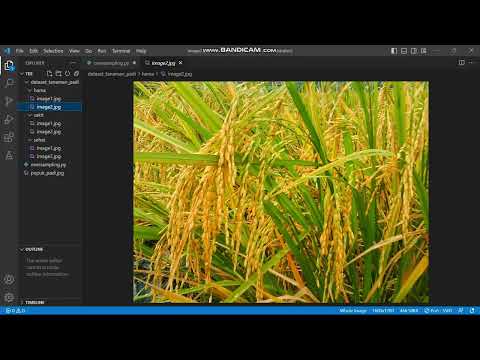The width and height of the screenshot is (480, 360).
Task: Select the image2.jpg editor tab
Action: point(163,63)
